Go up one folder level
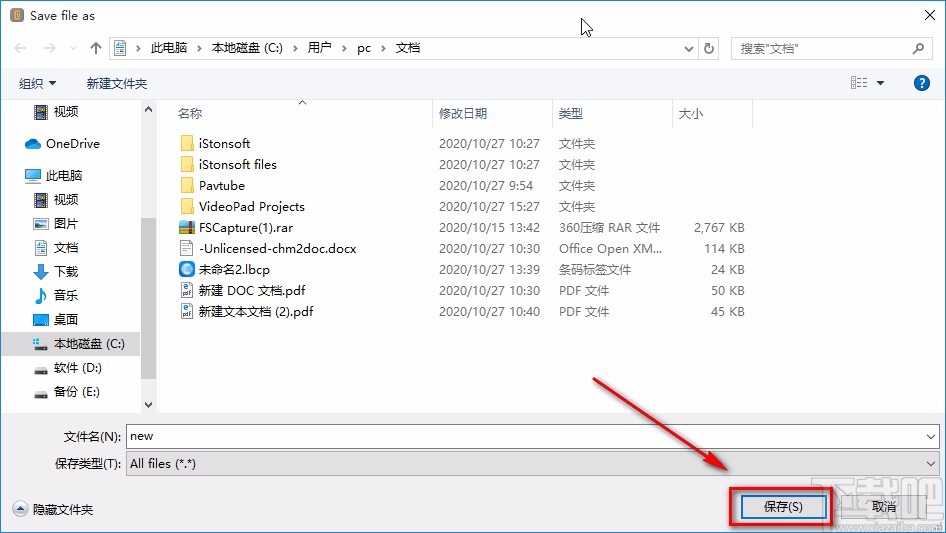This screenshot has height=533, width=946. coord(95,48)
